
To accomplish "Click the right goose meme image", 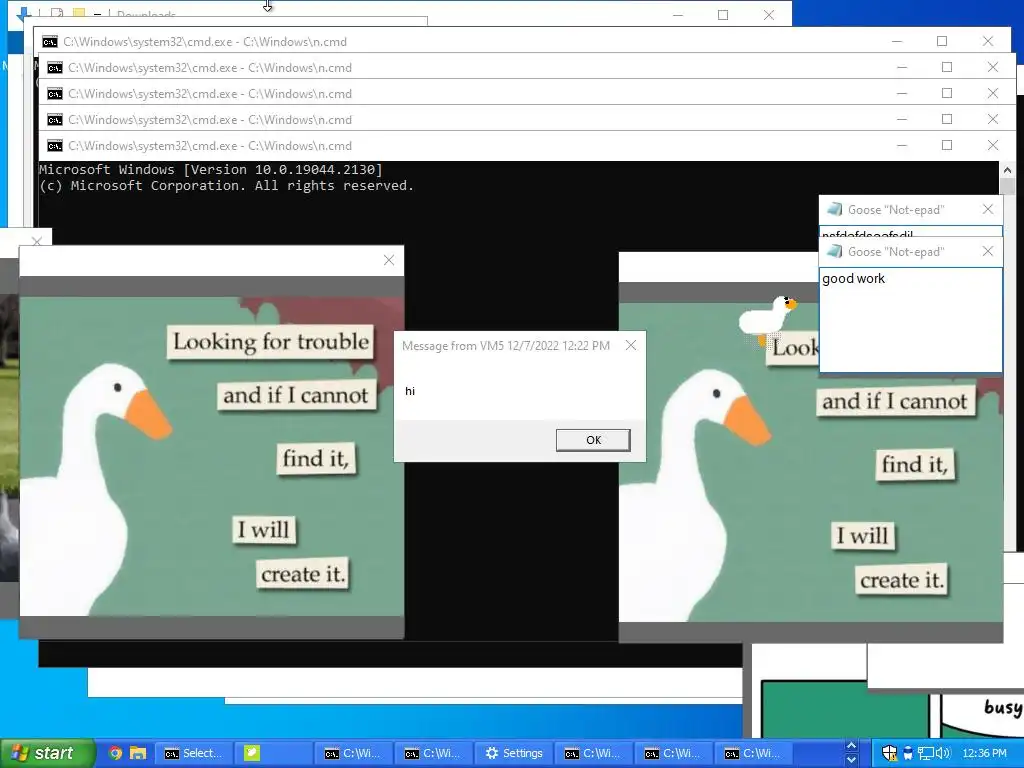I will pos(810,462).
